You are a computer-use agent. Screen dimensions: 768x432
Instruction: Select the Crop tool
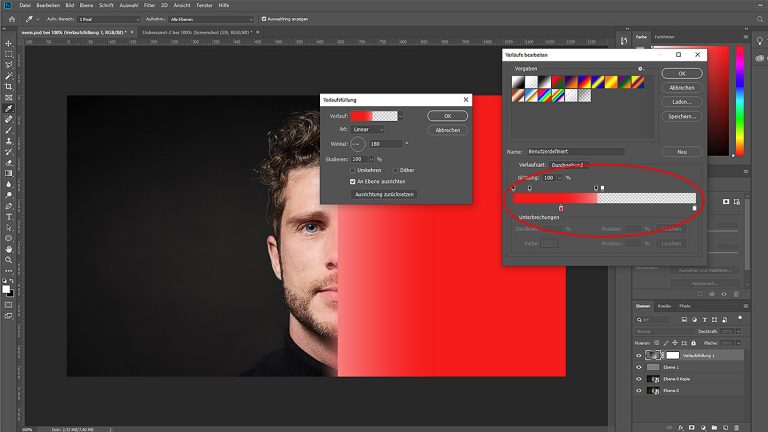coord(9,86)
